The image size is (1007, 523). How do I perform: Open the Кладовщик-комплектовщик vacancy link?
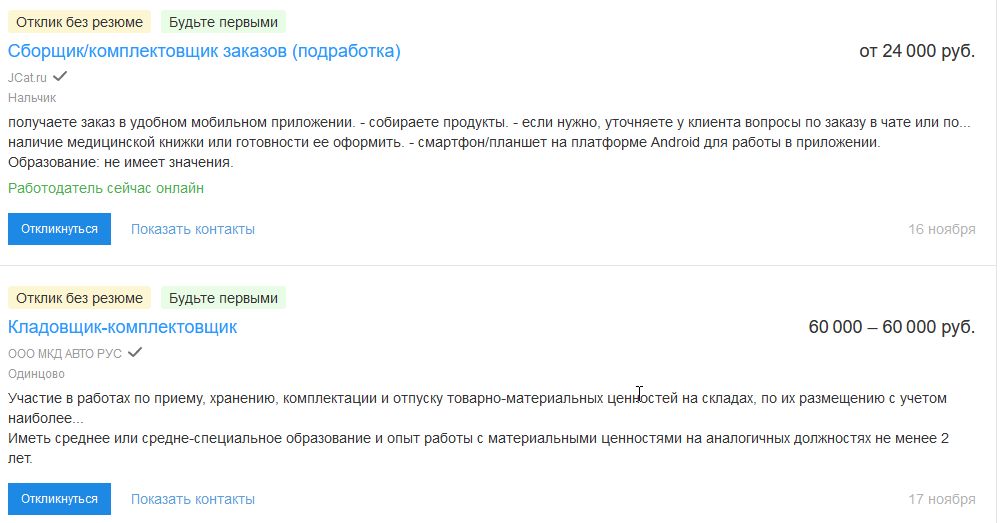[x=122, y=327]
